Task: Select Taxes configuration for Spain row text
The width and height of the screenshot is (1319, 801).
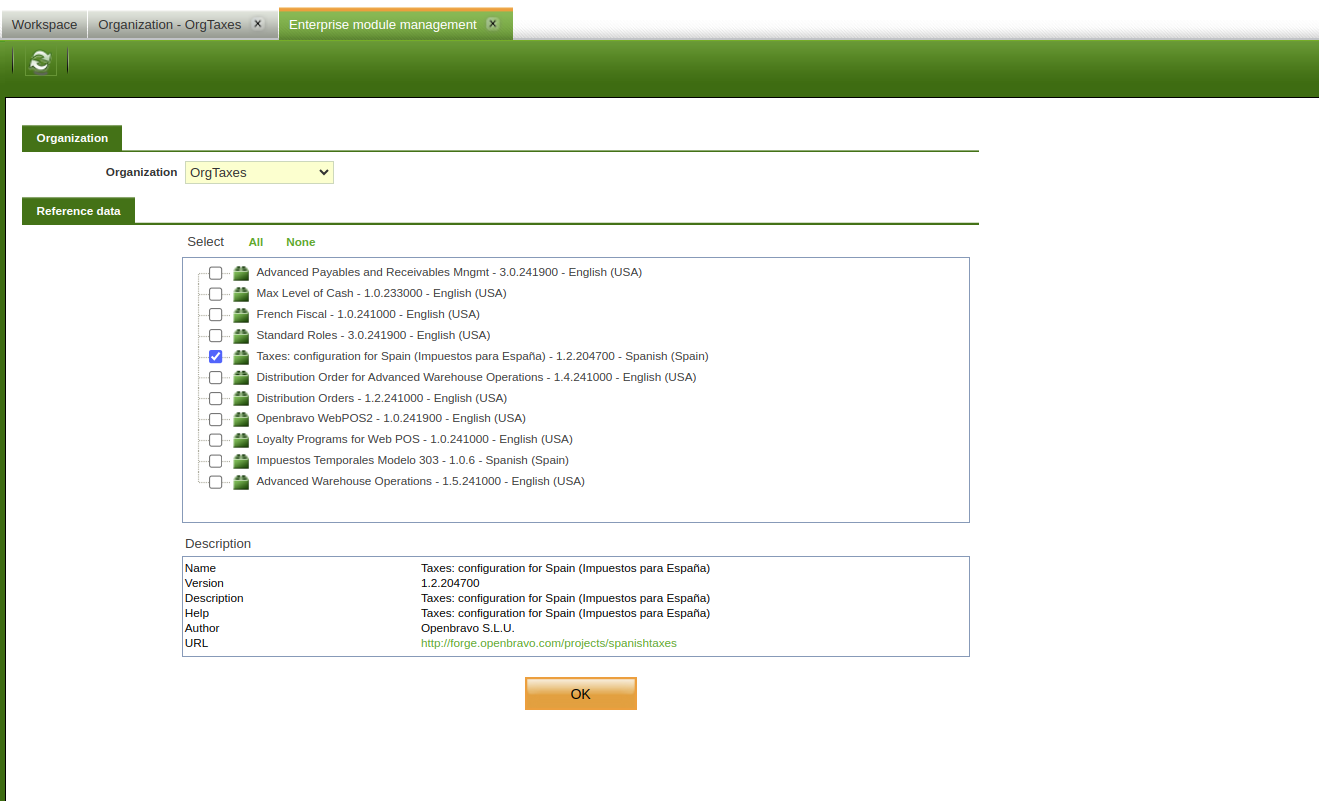Action: [482, 356]
